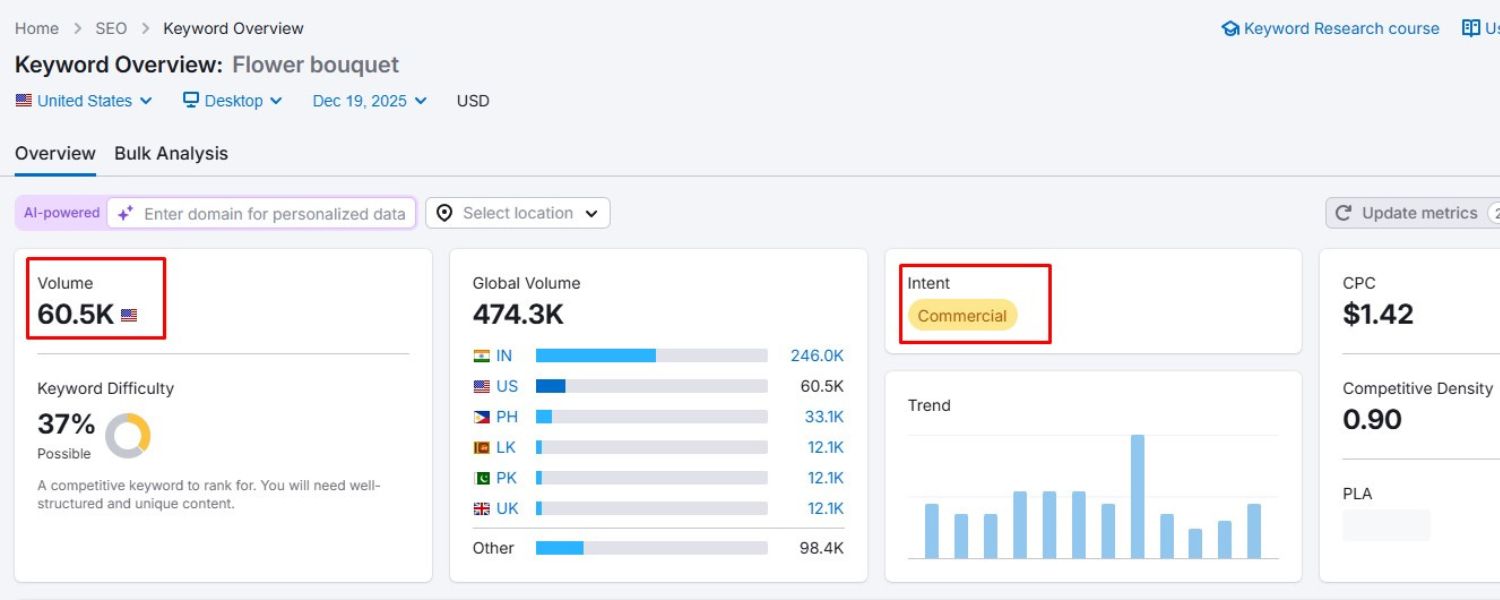Click the UK flag in Global Volume list
Image resolution: width=1500 pixels, height=600 pixels.
click(483, 508)
